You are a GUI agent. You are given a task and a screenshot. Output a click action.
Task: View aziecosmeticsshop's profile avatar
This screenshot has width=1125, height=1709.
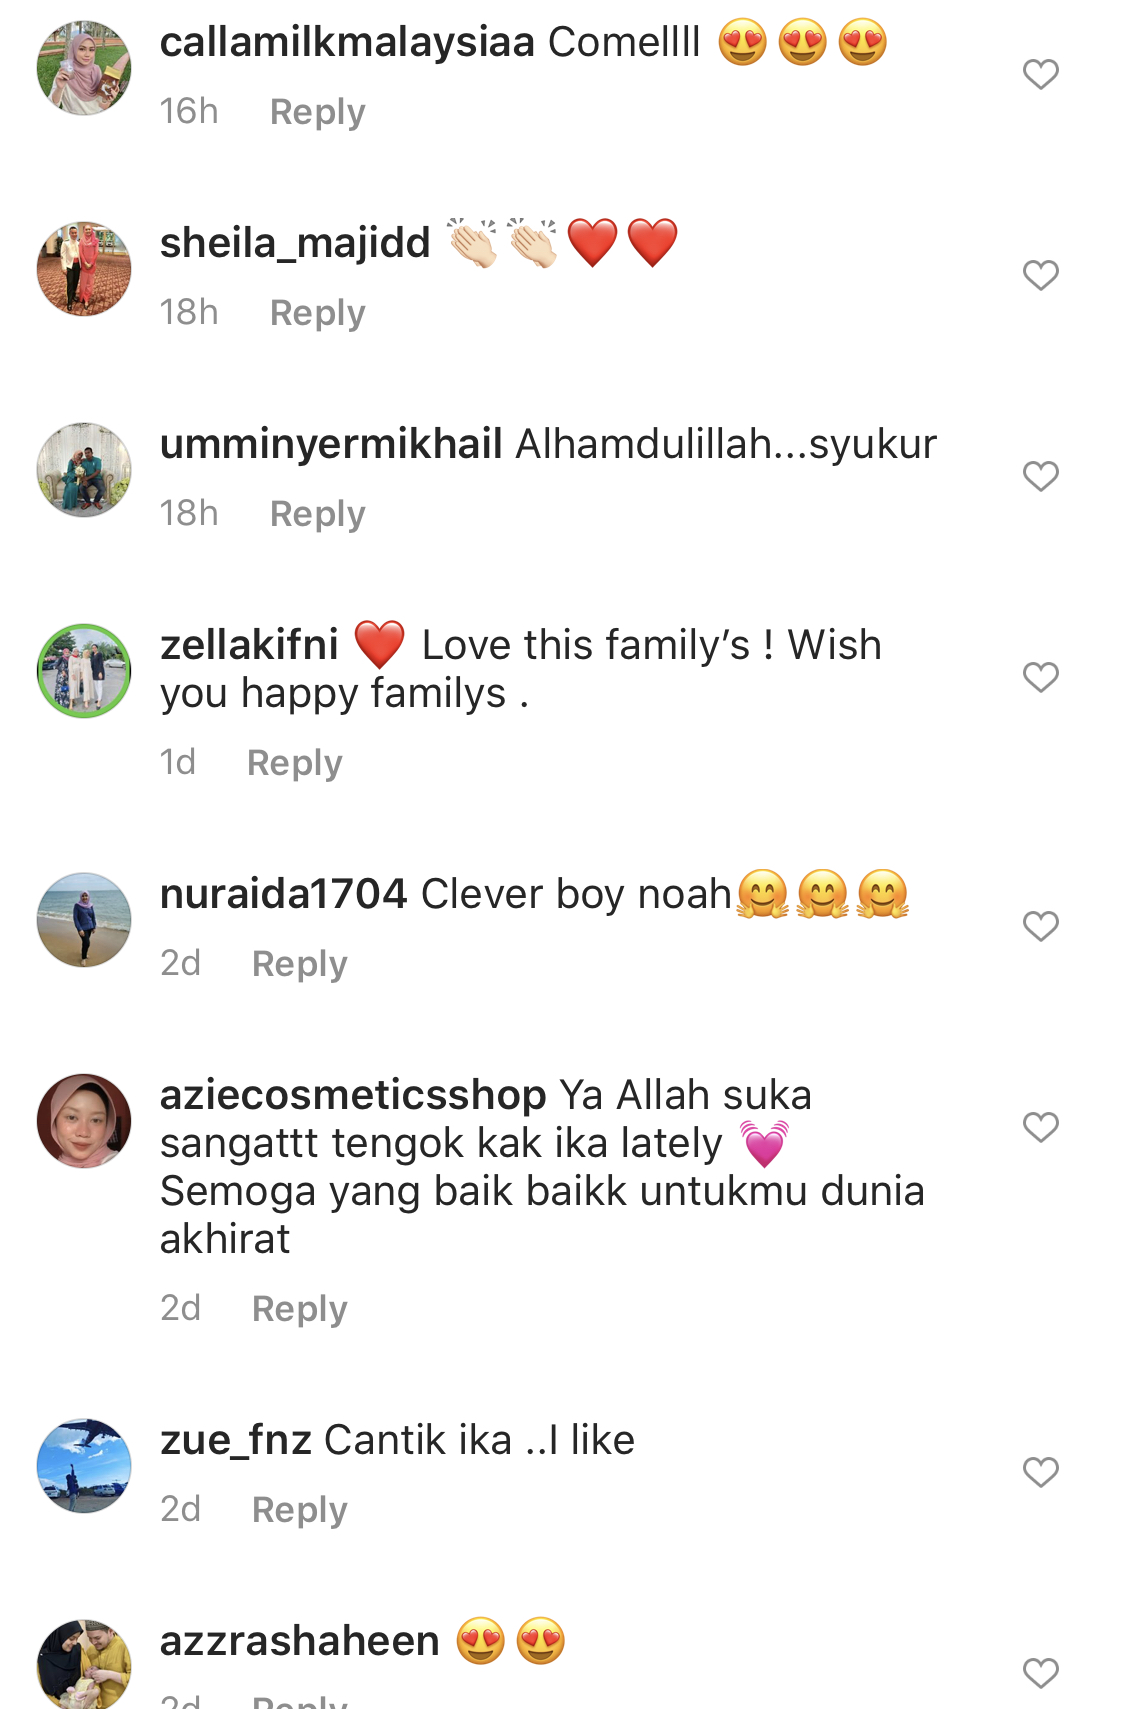click(84, 1121)
